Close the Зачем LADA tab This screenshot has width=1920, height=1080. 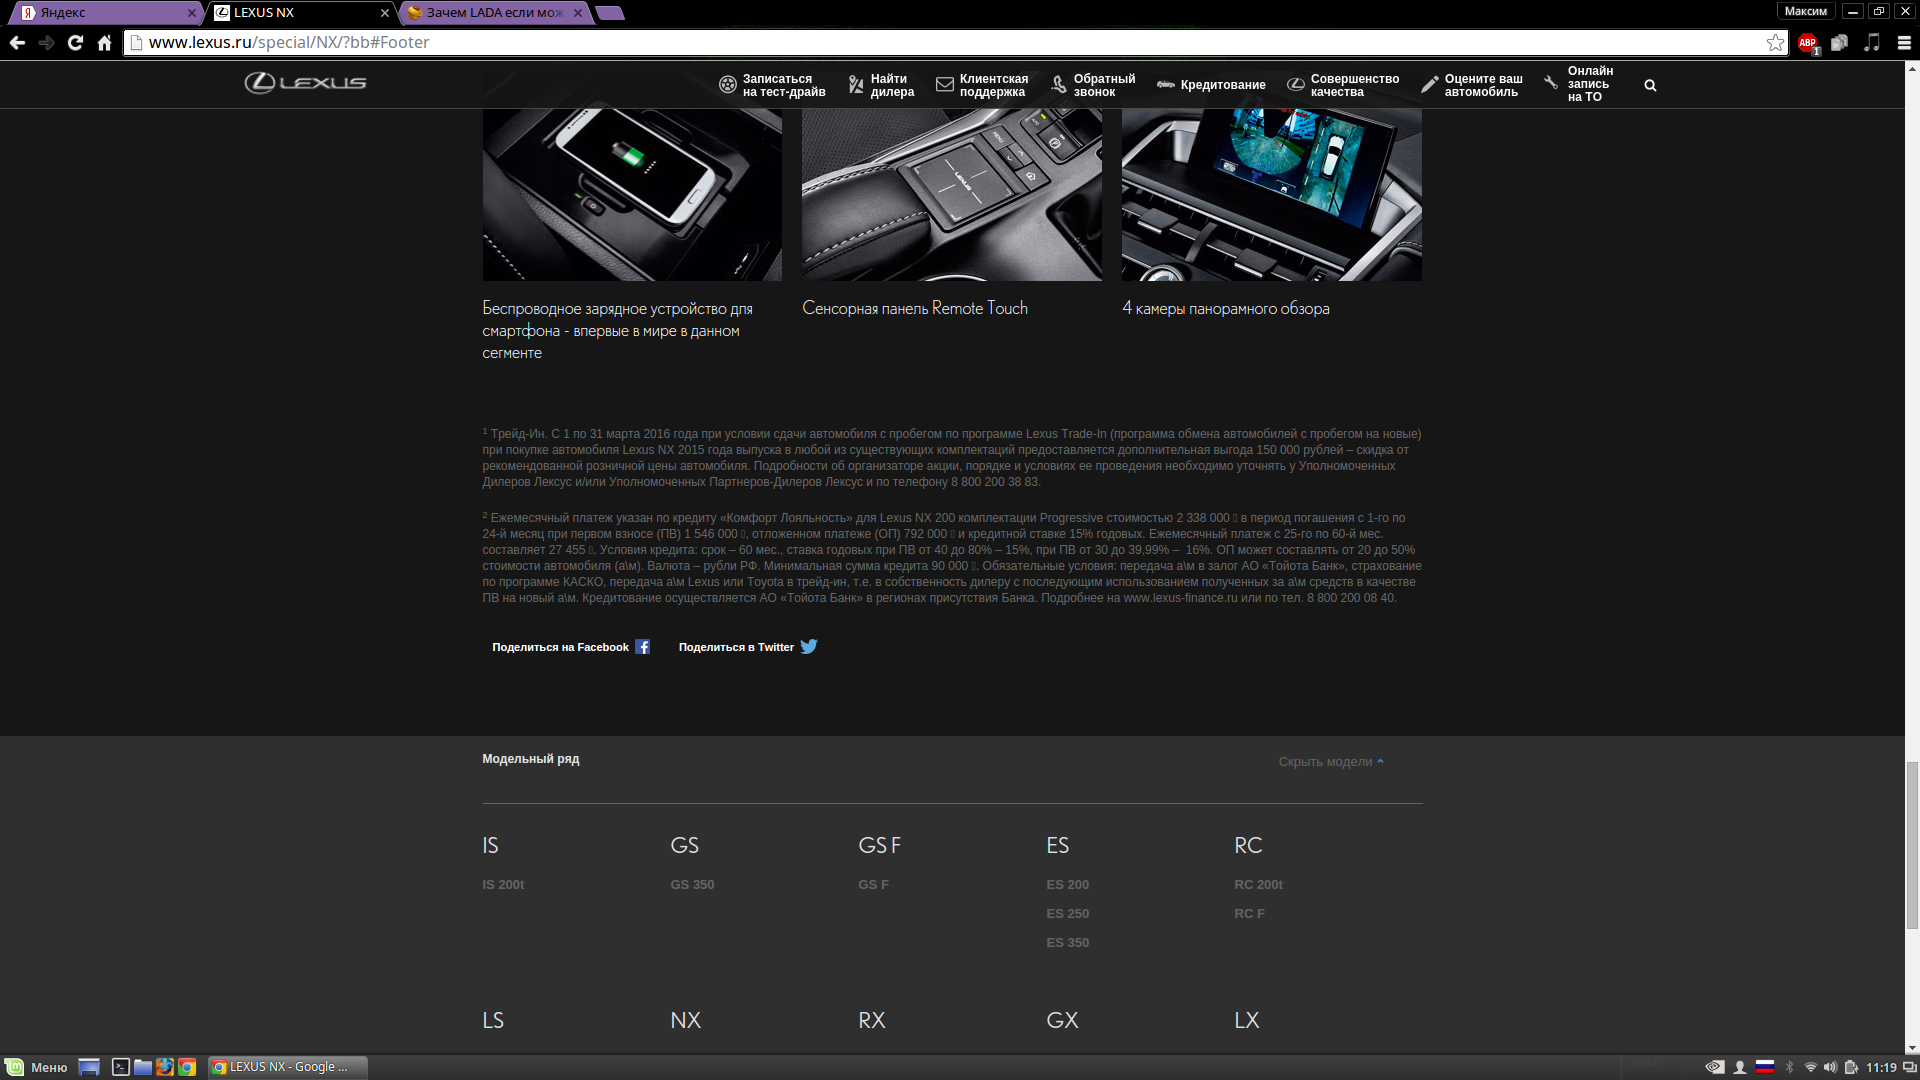[578, 13]
